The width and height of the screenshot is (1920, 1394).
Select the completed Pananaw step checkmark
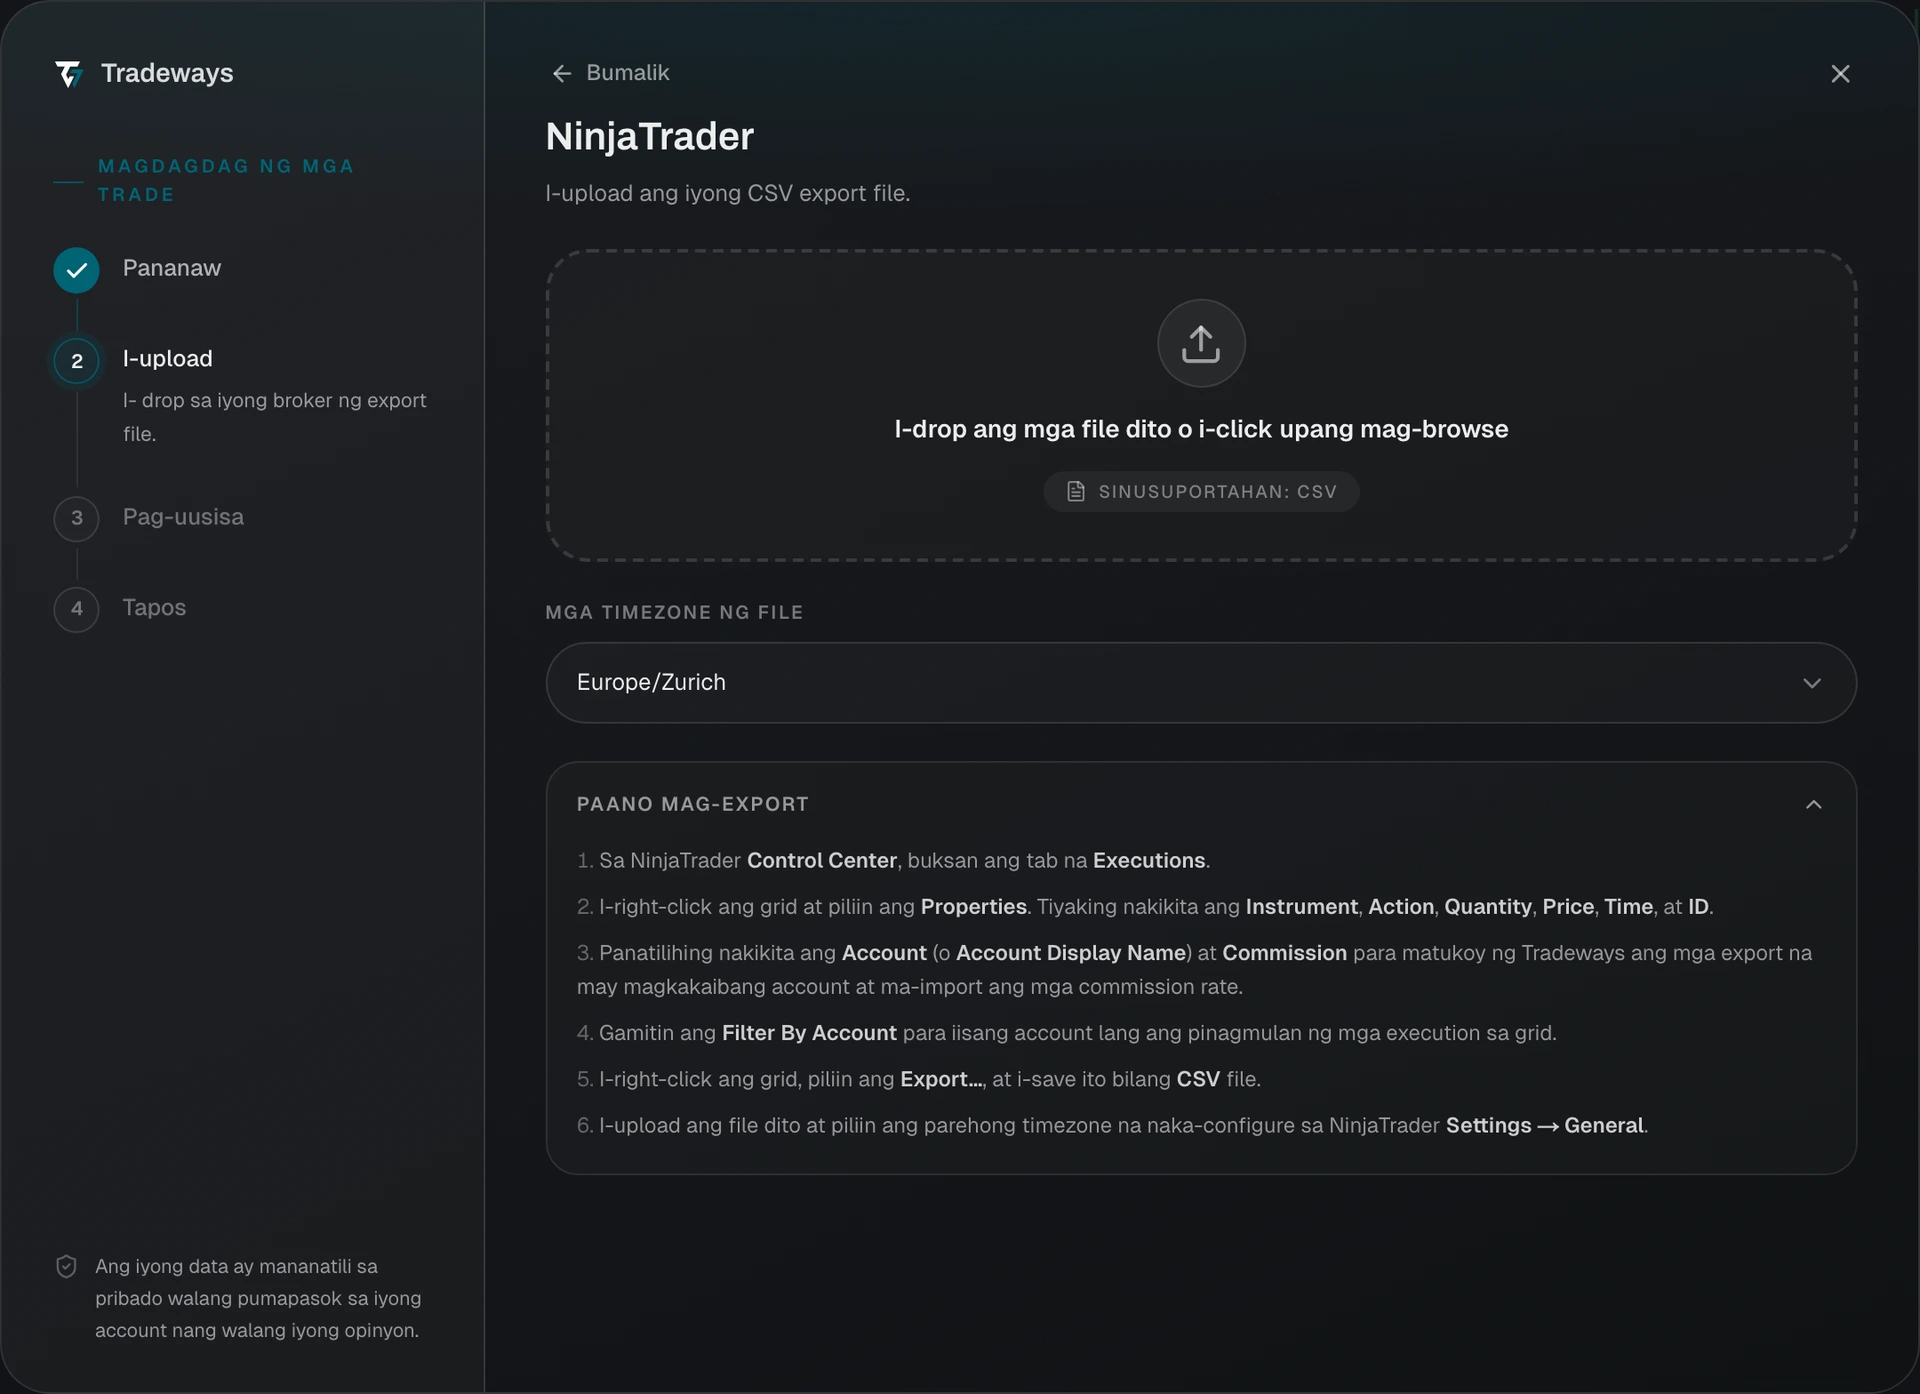[77, 270]
